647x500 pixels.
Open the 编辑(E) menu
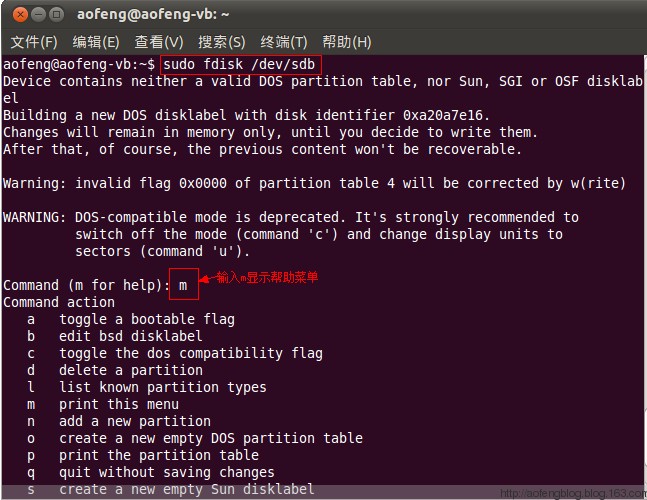click(x=96, y=42)
